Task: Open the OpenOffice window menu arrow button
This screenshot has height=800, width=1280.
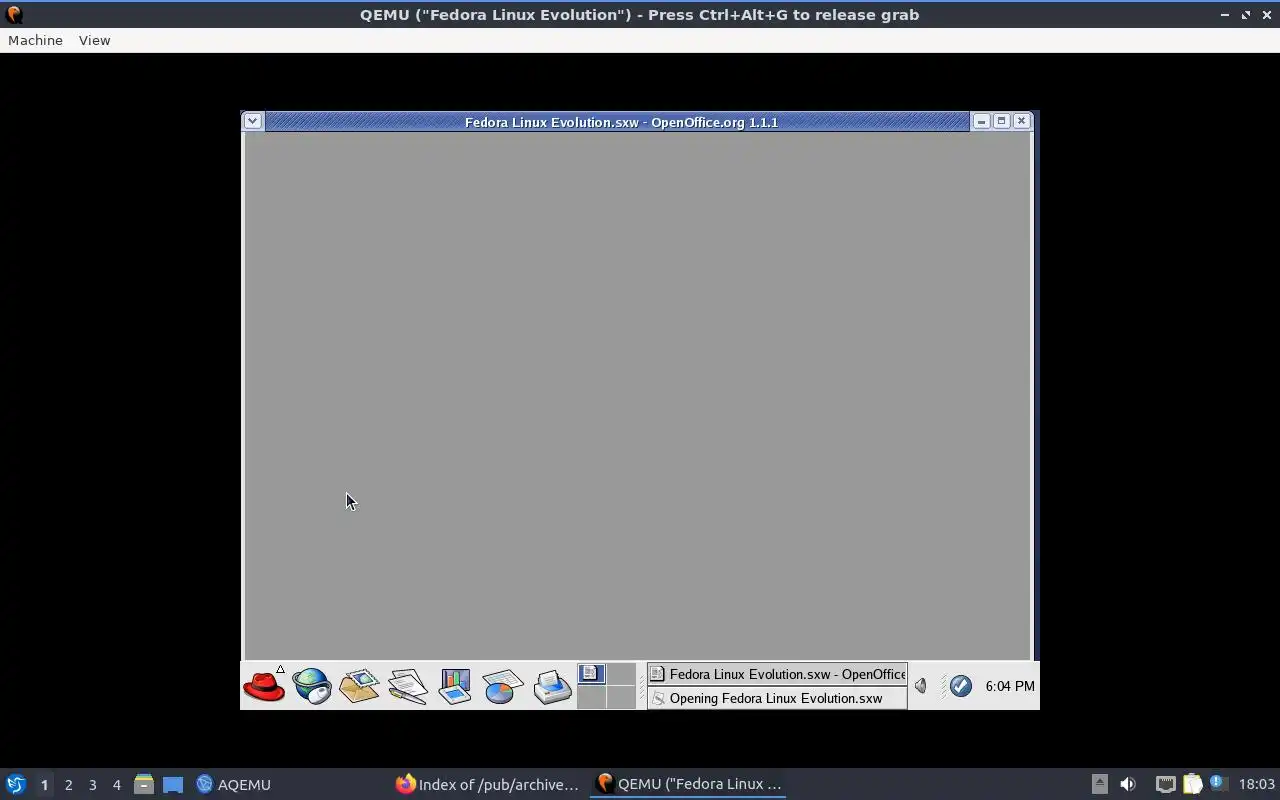Action: coord(253,121)
